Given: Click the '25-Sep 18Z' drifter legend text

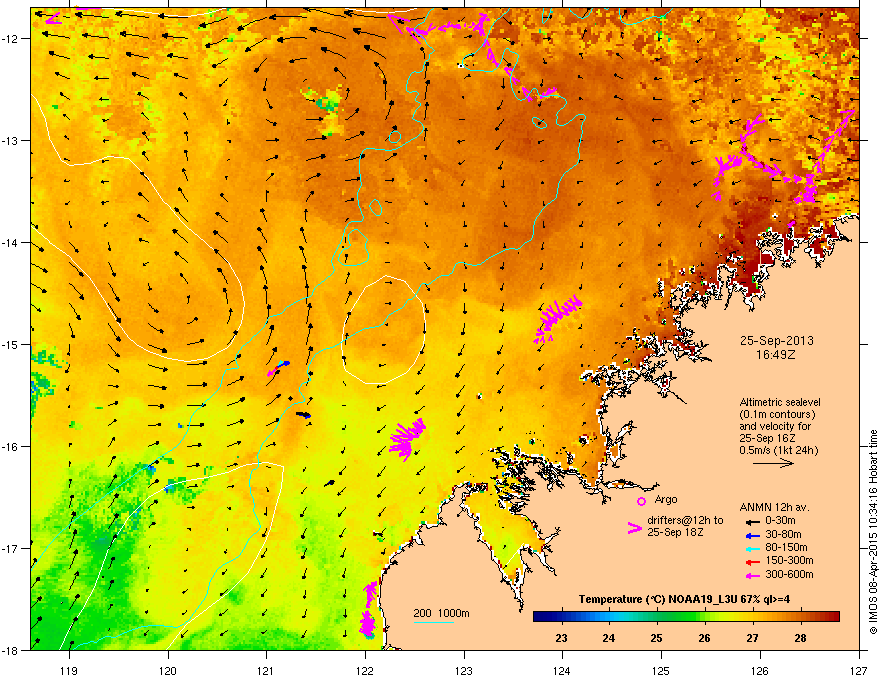Looking at the screenshot, I should click(675, 532).
